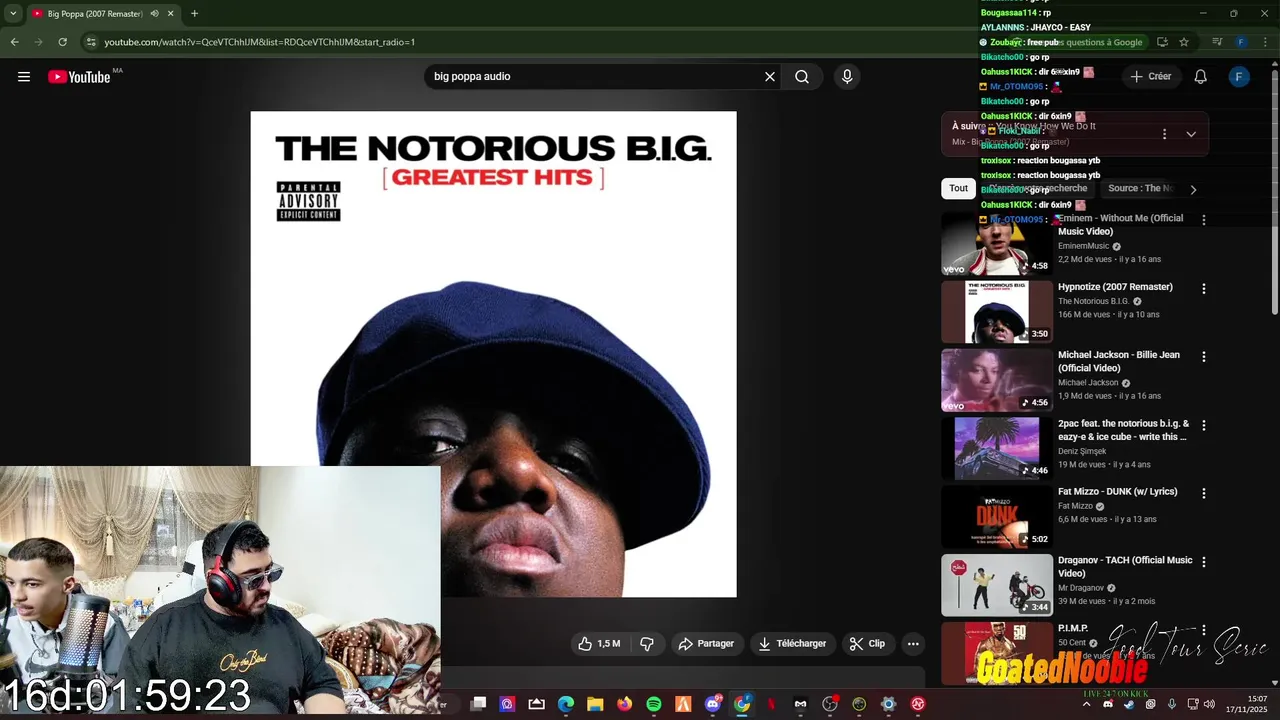Start voice search with the microphone
The height and width of the screenshot is (720, 1280).
tap(847, 77)
